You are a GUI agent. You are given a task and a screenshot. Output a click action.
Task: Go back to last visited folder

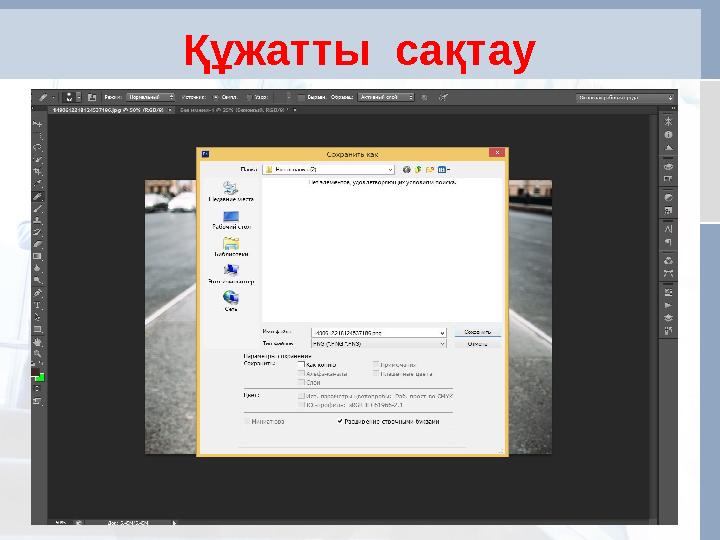tap(406, 169)
